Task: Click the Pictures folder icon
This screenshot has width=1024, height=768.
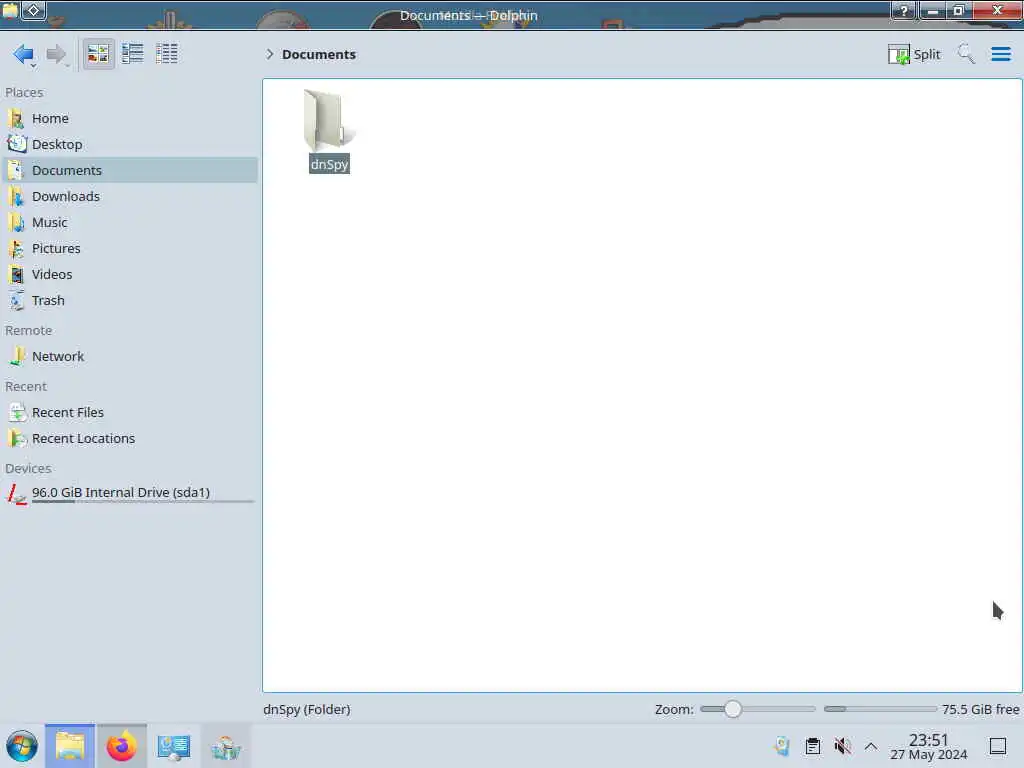Action: coord(16,249)
